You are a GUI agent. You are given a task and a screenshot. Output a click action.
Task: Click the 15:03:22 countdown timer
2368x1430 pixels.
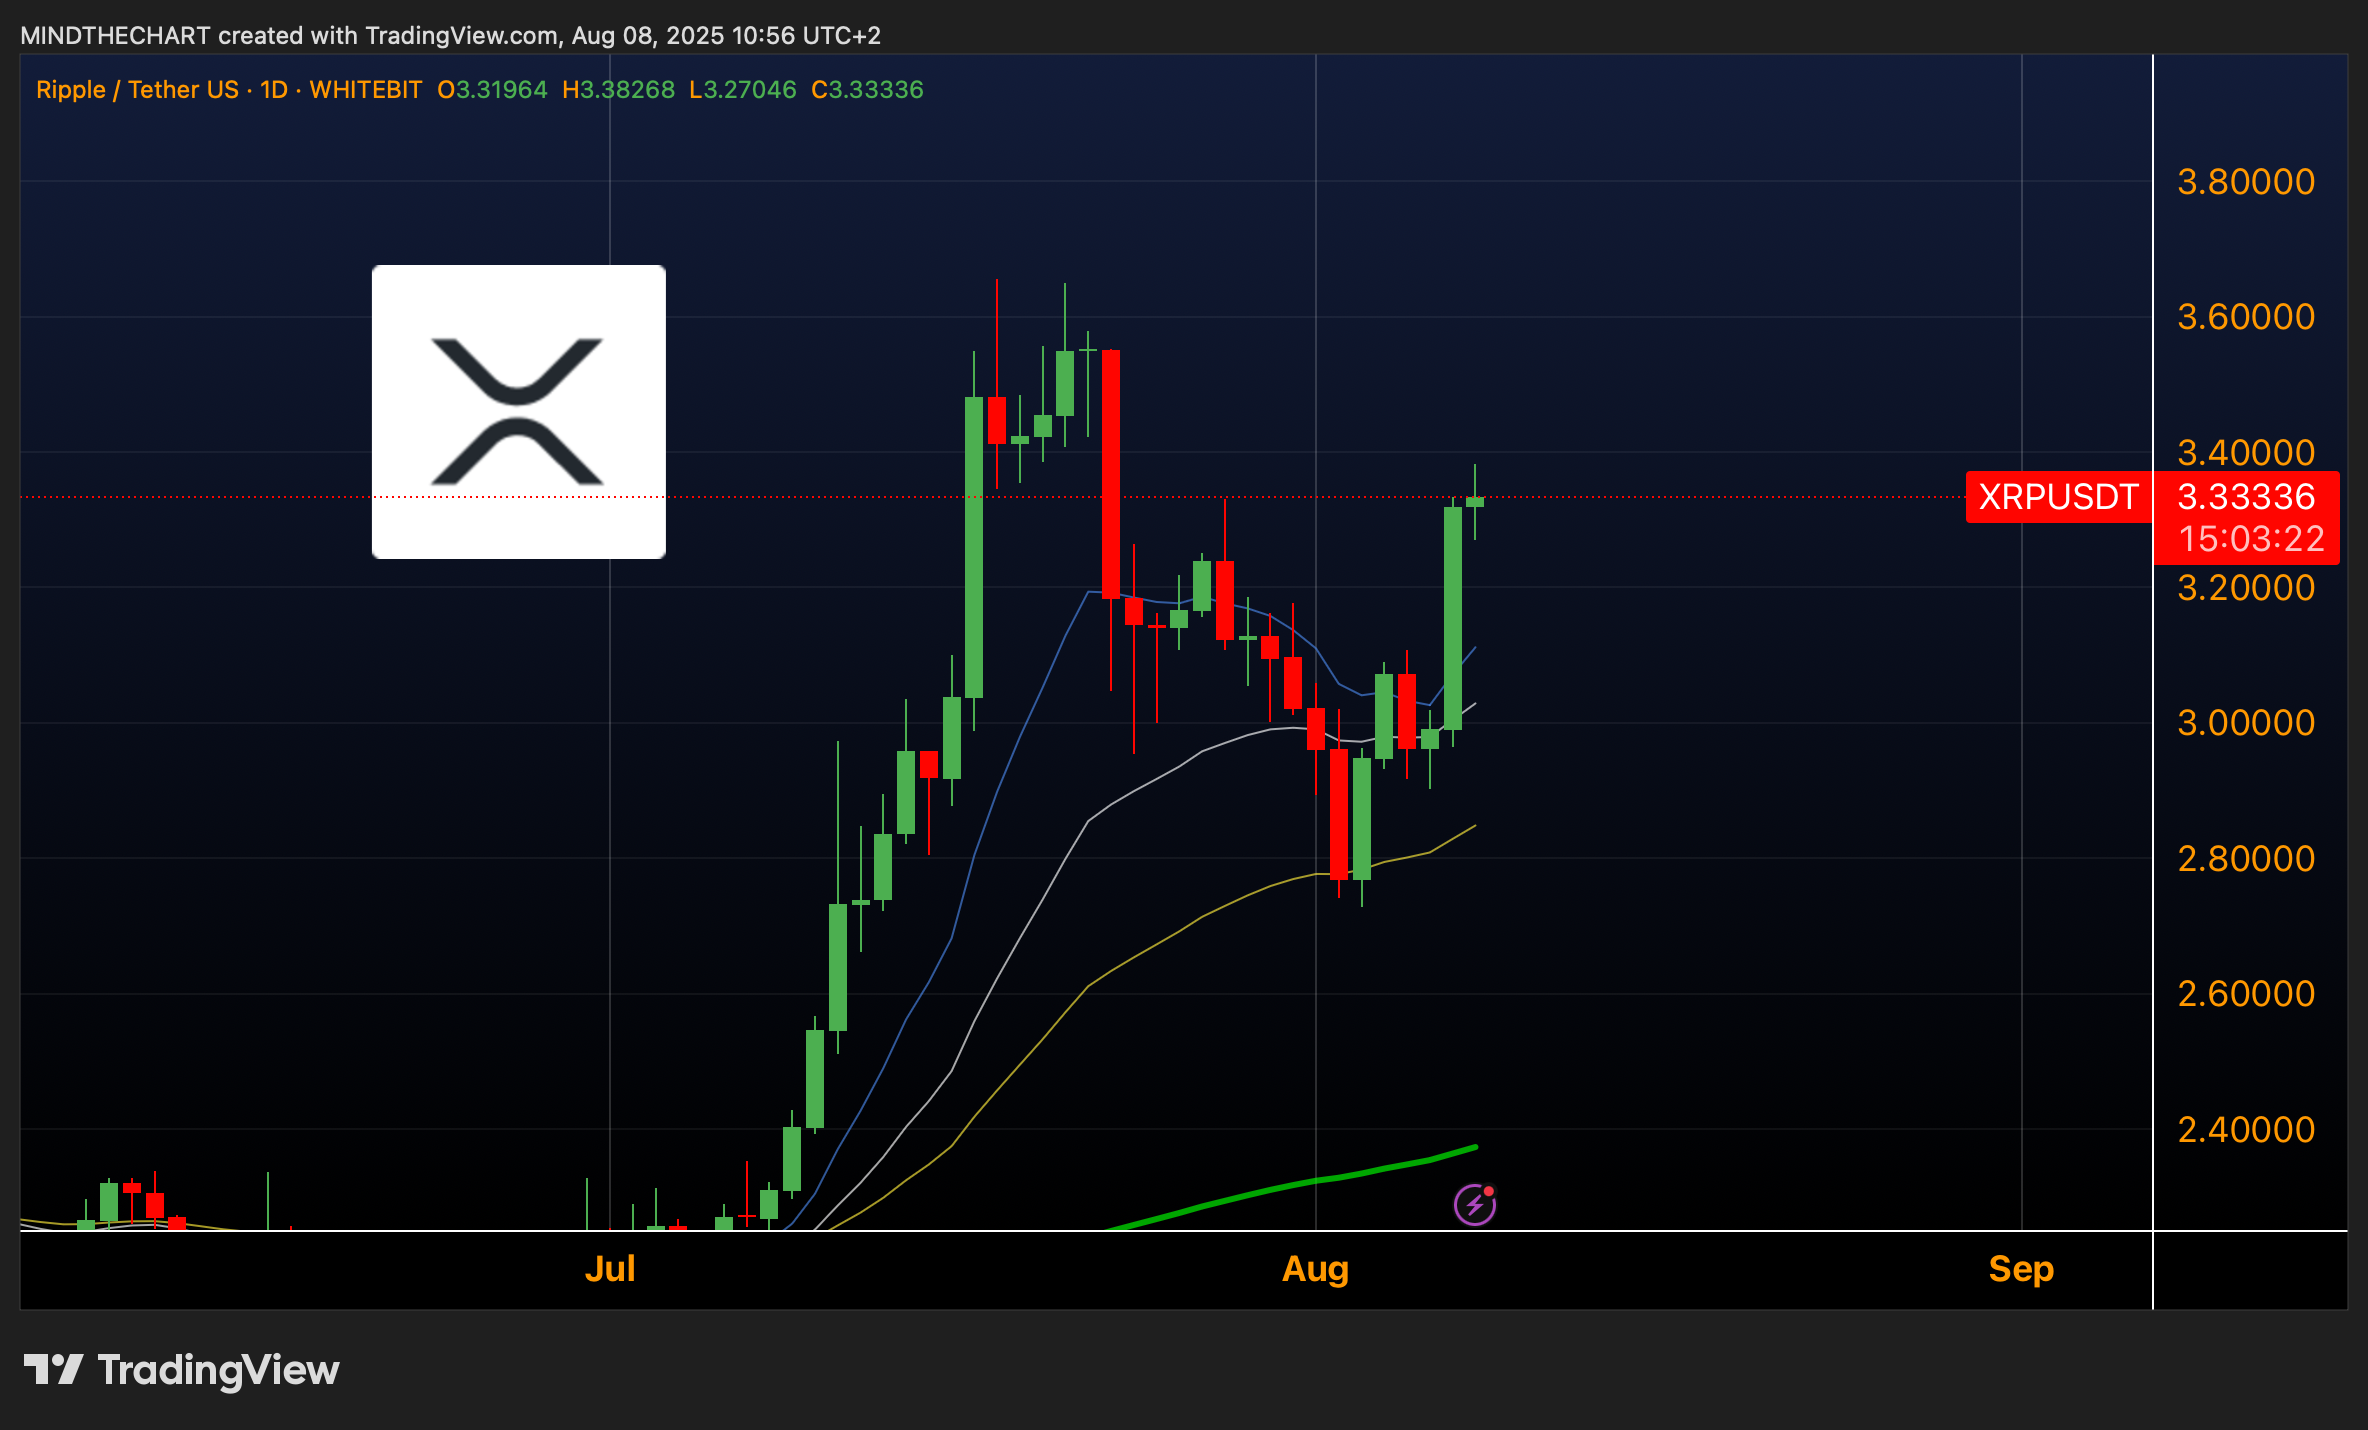tap(2251, 539)
